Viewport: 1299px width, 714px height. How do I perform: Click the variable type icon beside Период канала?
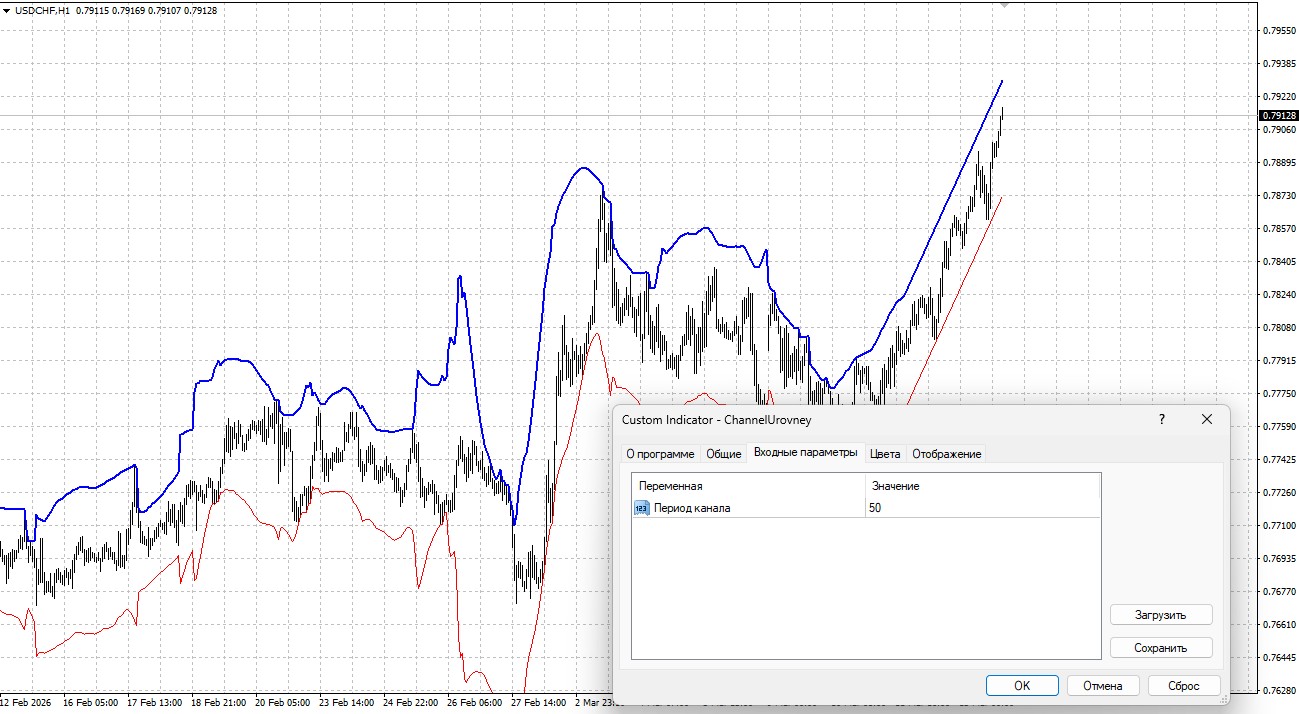[x=642, y=508]
